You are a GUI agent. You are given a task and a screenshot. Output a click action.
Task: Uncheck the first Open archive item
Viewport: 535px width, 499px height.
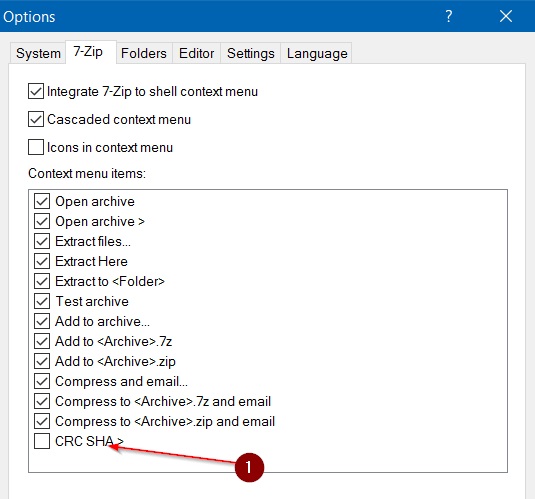[42, 201]
